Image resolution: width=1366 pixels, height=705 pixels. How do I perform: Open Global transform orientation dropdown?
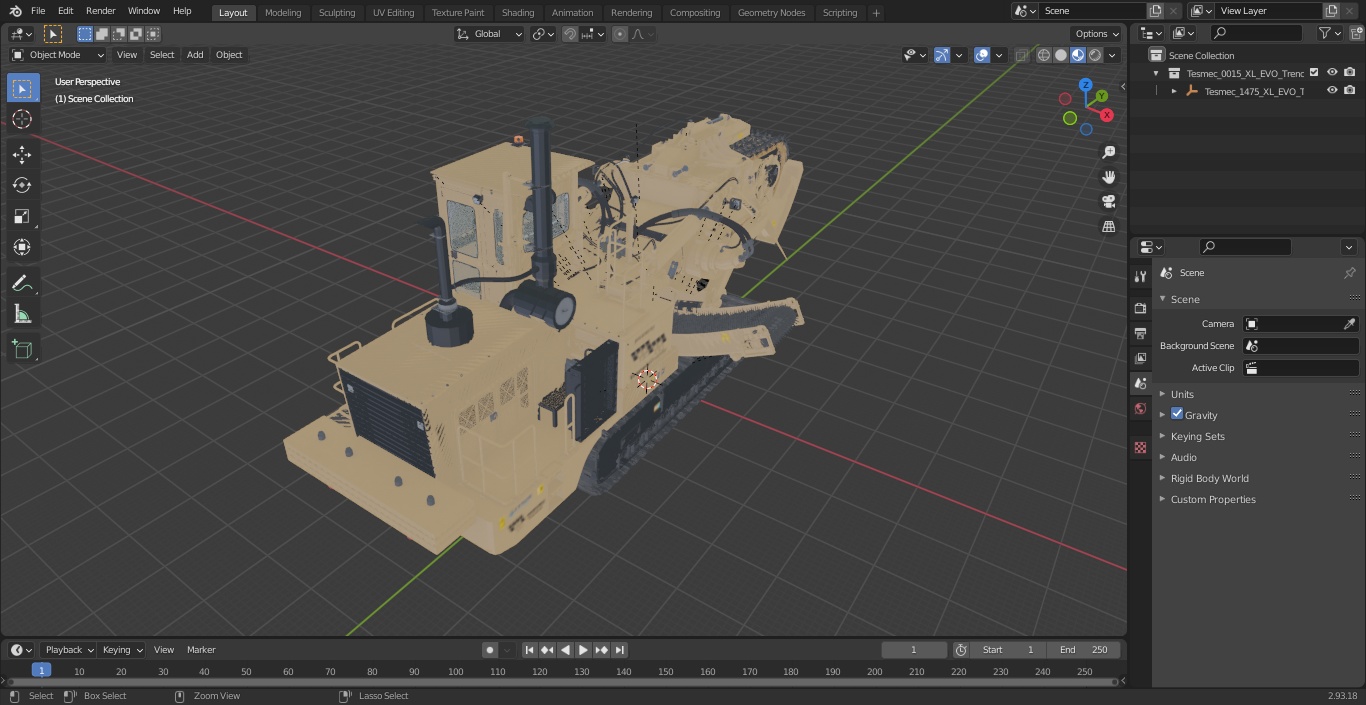tap(490, 34)
